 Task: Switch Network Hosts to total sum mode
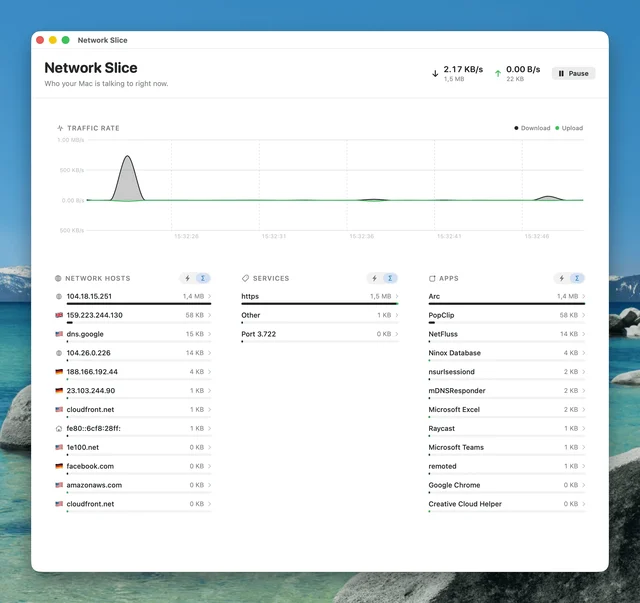[203, 278]
